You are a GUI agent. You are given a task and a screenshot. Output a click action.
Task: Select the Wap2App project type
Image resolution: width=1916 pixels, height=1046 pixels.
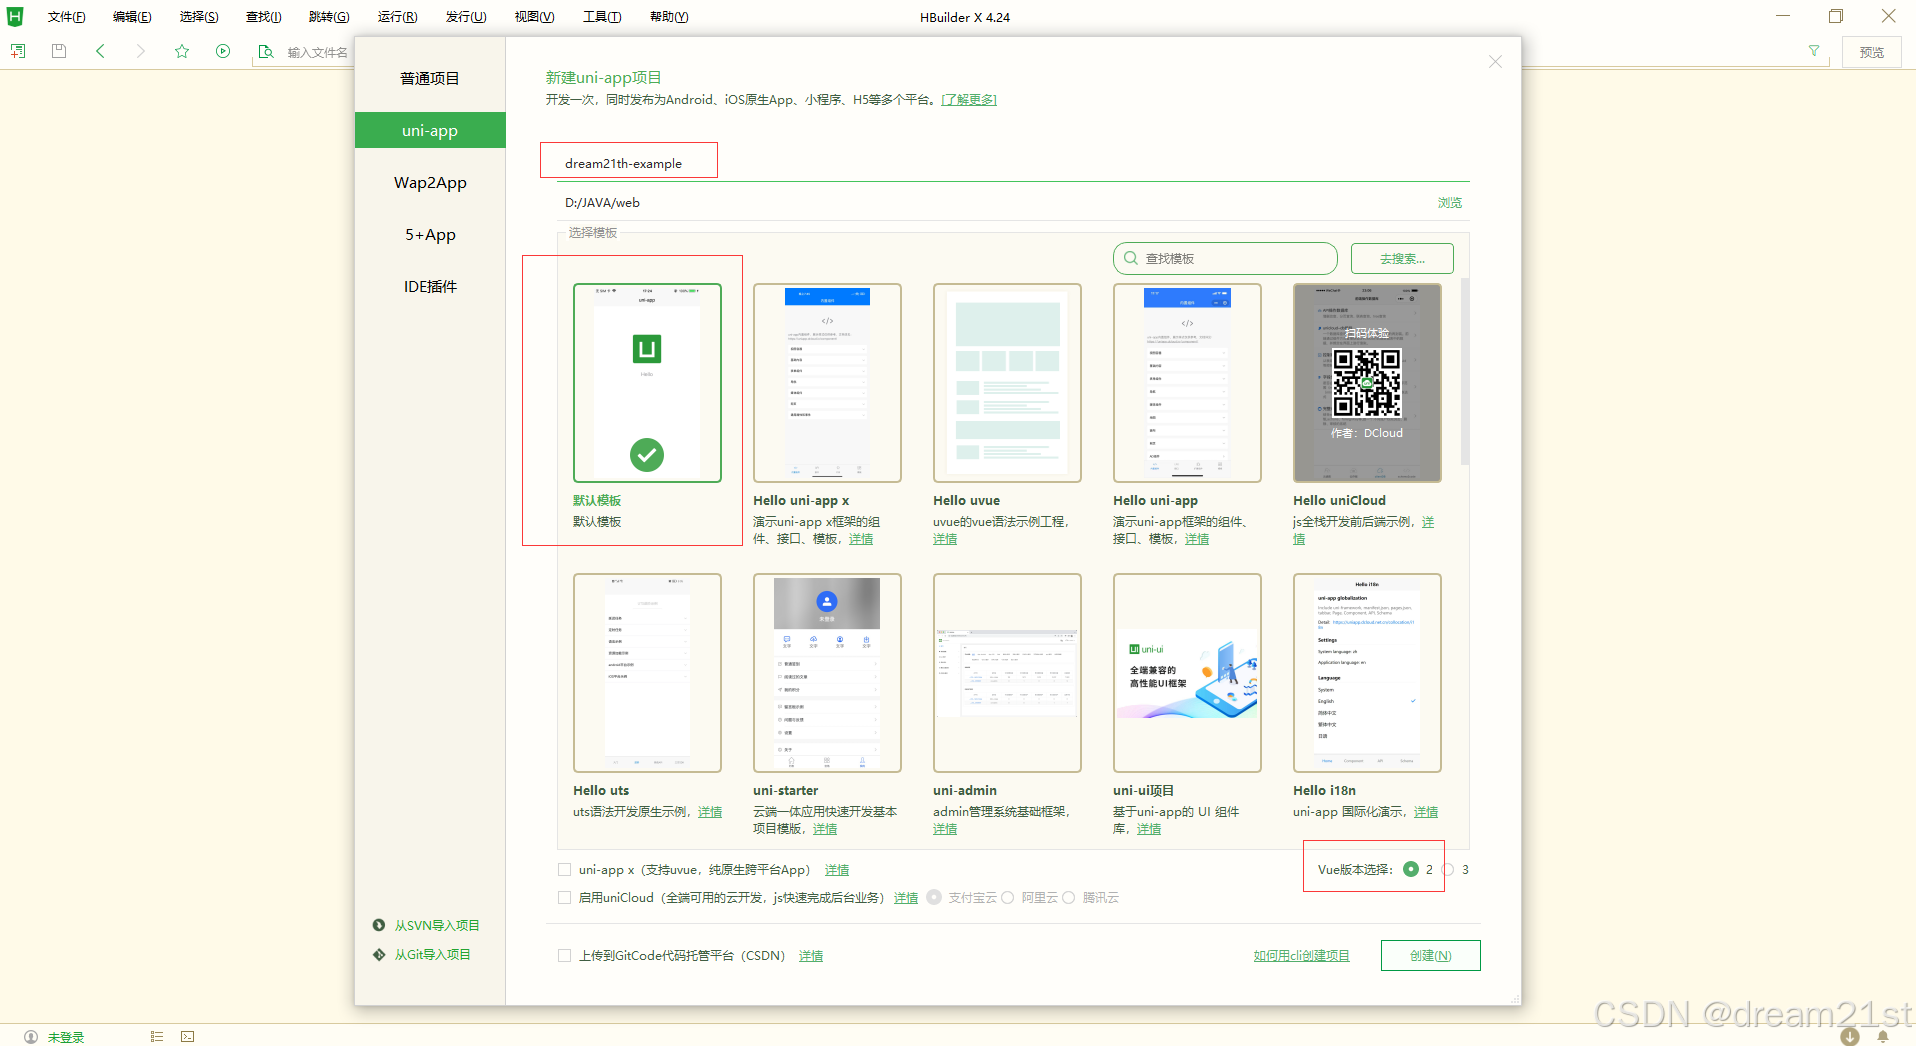tap(430, 182)
